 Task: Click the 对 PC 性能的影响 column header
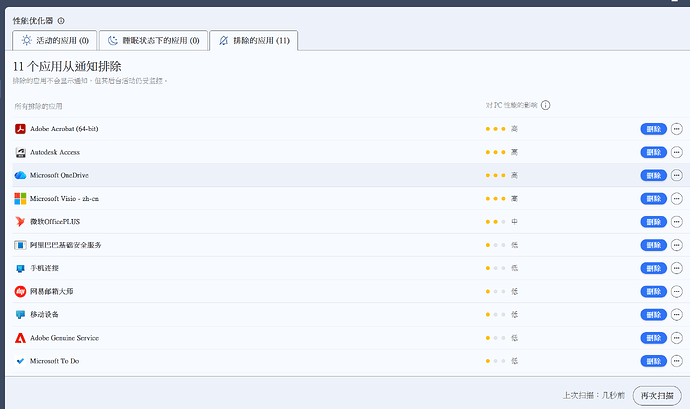pos(511,105)
